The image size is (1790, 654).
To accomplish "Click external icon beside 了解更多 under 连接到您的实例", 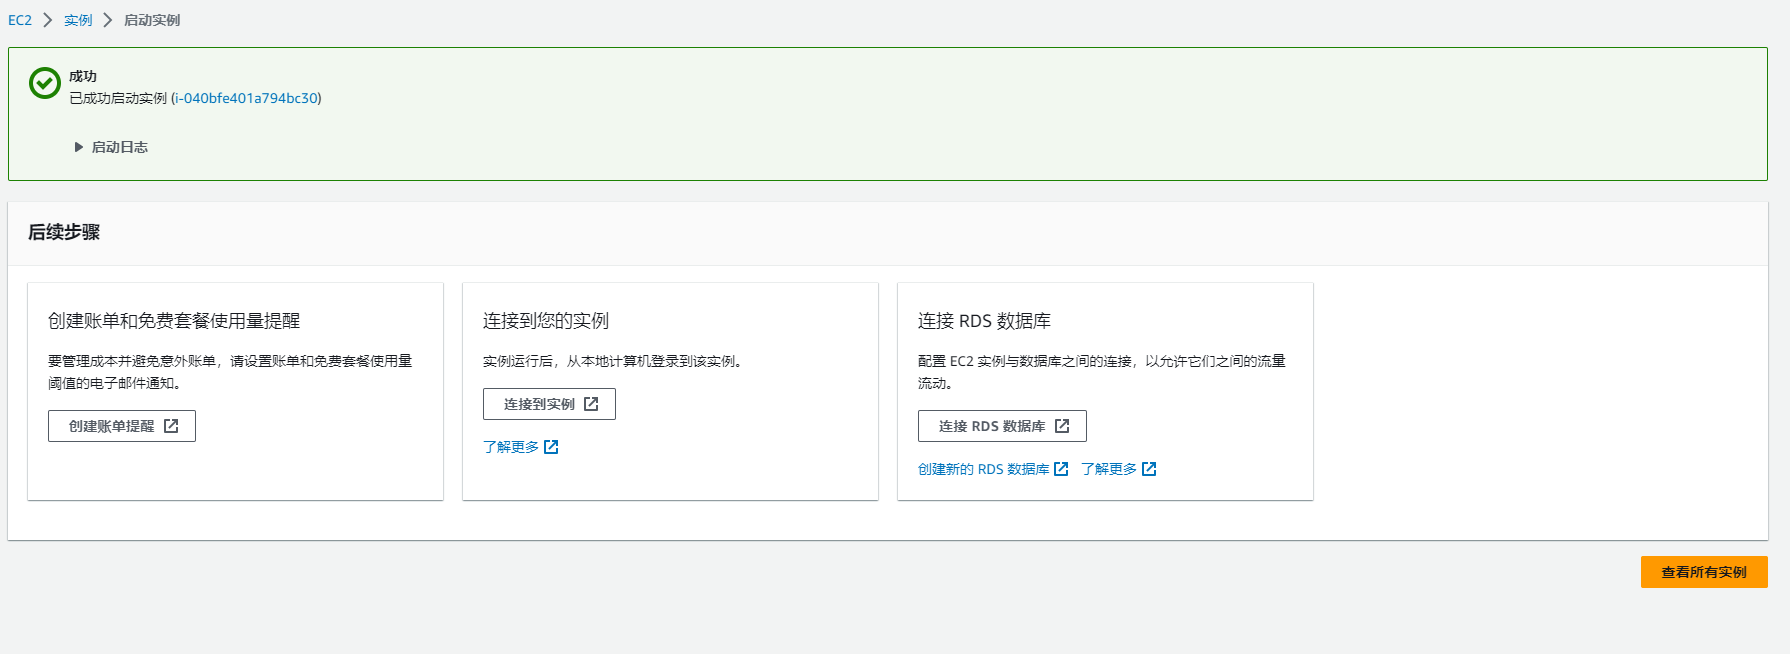I will point(551,447).
